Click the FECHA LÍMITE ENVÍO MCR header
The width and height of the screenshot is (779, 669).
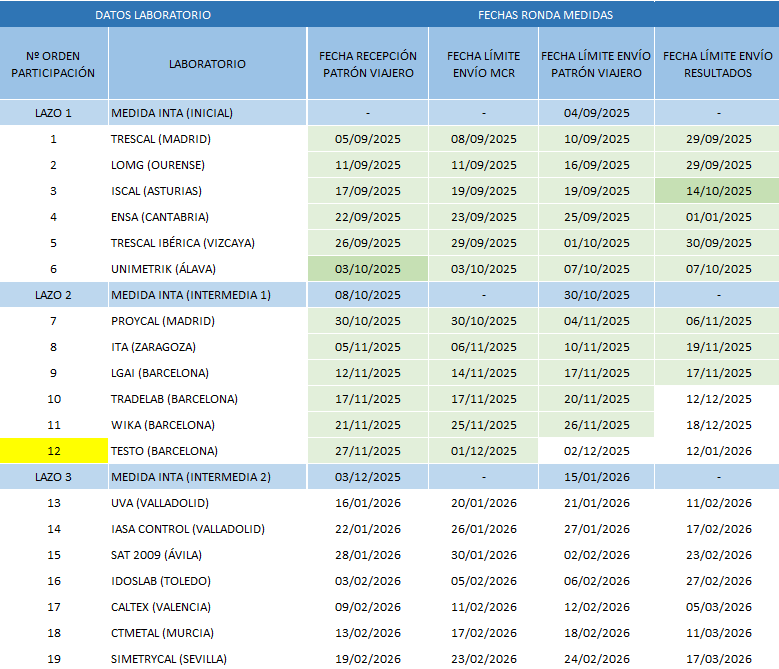(483, 64)
